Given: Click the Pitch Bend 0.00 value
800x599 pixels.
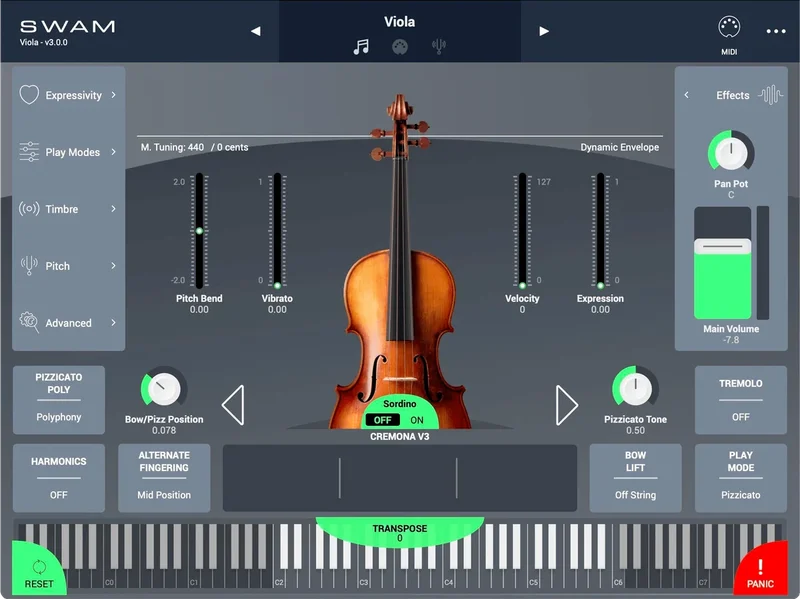Looking at the screenshot, I should click(x=199, y=310).
